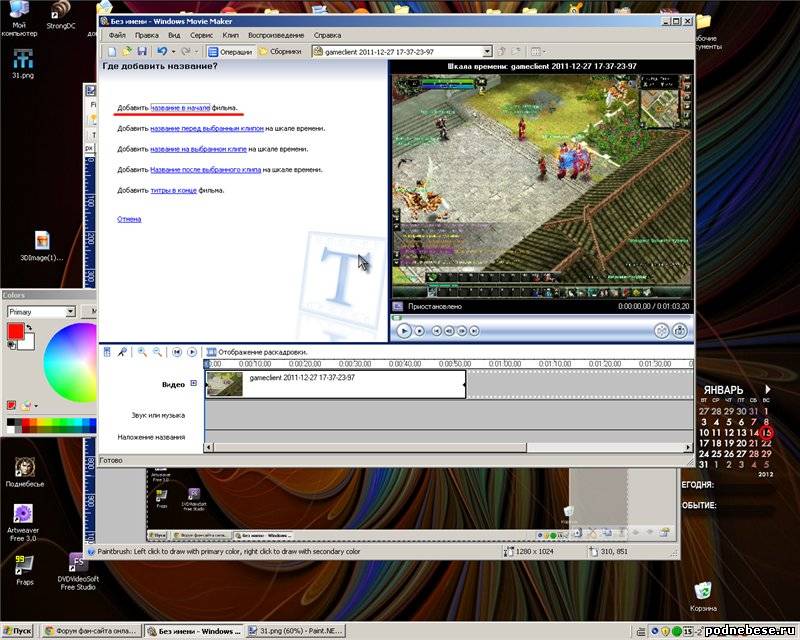800x640 pixels.
Task: Zoom out on the timeline
Action: click(x=158, y=352)
